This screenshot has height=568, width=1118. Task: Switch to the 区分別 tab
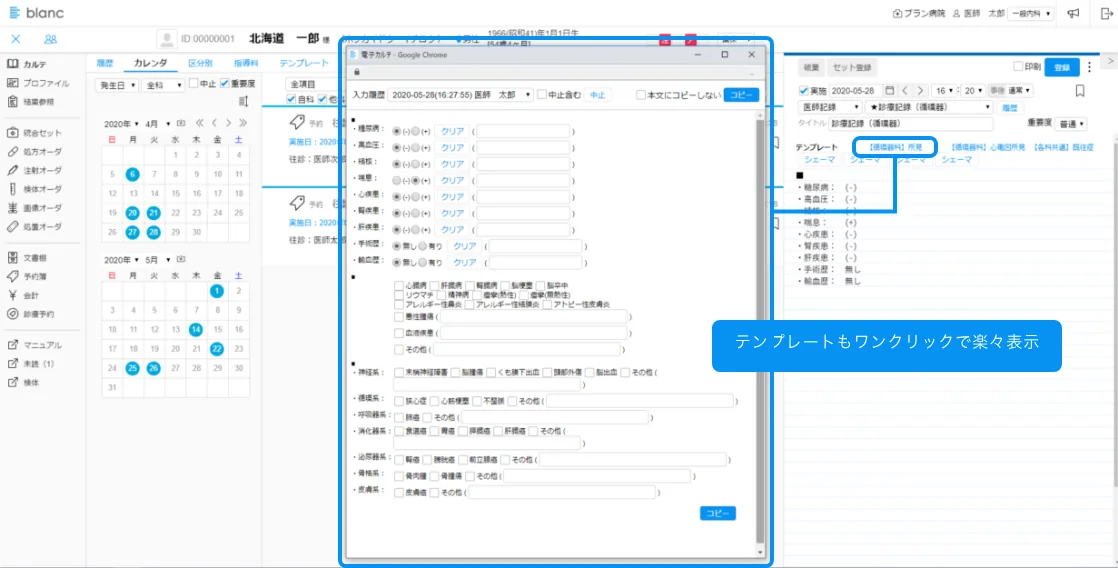tap(200, 63)
